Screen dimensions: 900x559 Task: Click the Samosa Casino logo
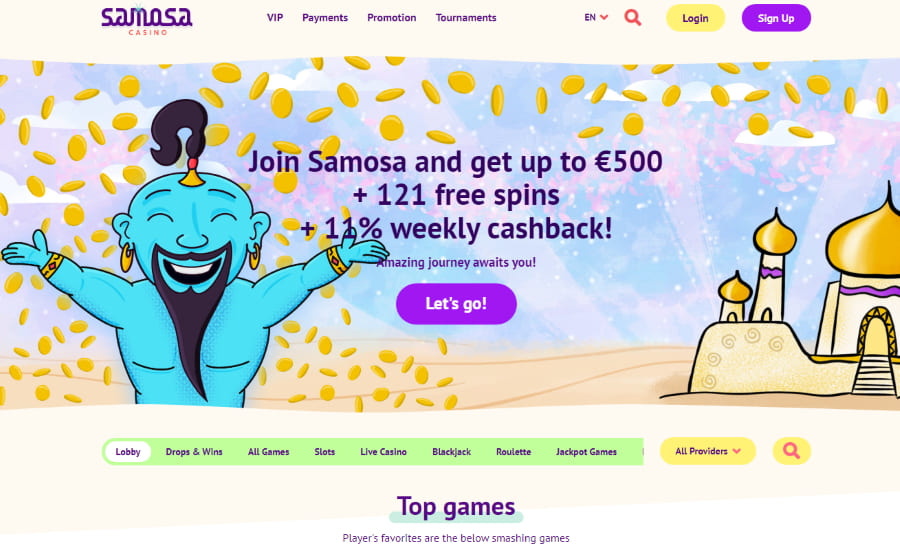pos(147,20)
